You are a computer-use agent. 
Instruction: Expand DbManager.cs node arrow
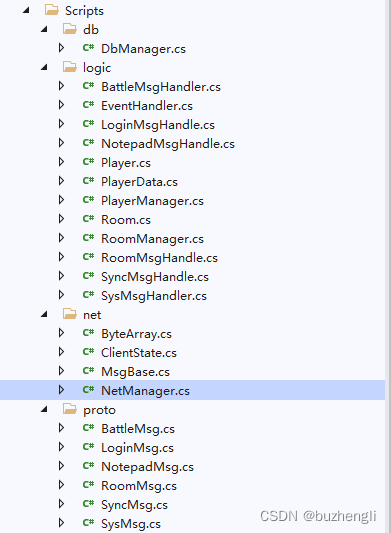point(61,48)
